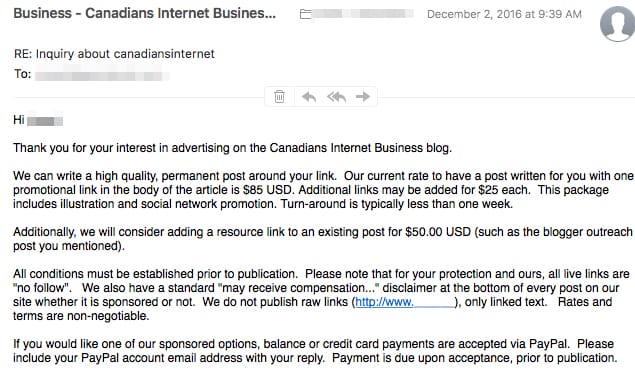This screenshot has width=635, height=370.
Task: Select the subject RE: Inquiry about canadiansinternet
Action: tap(114, 54)
